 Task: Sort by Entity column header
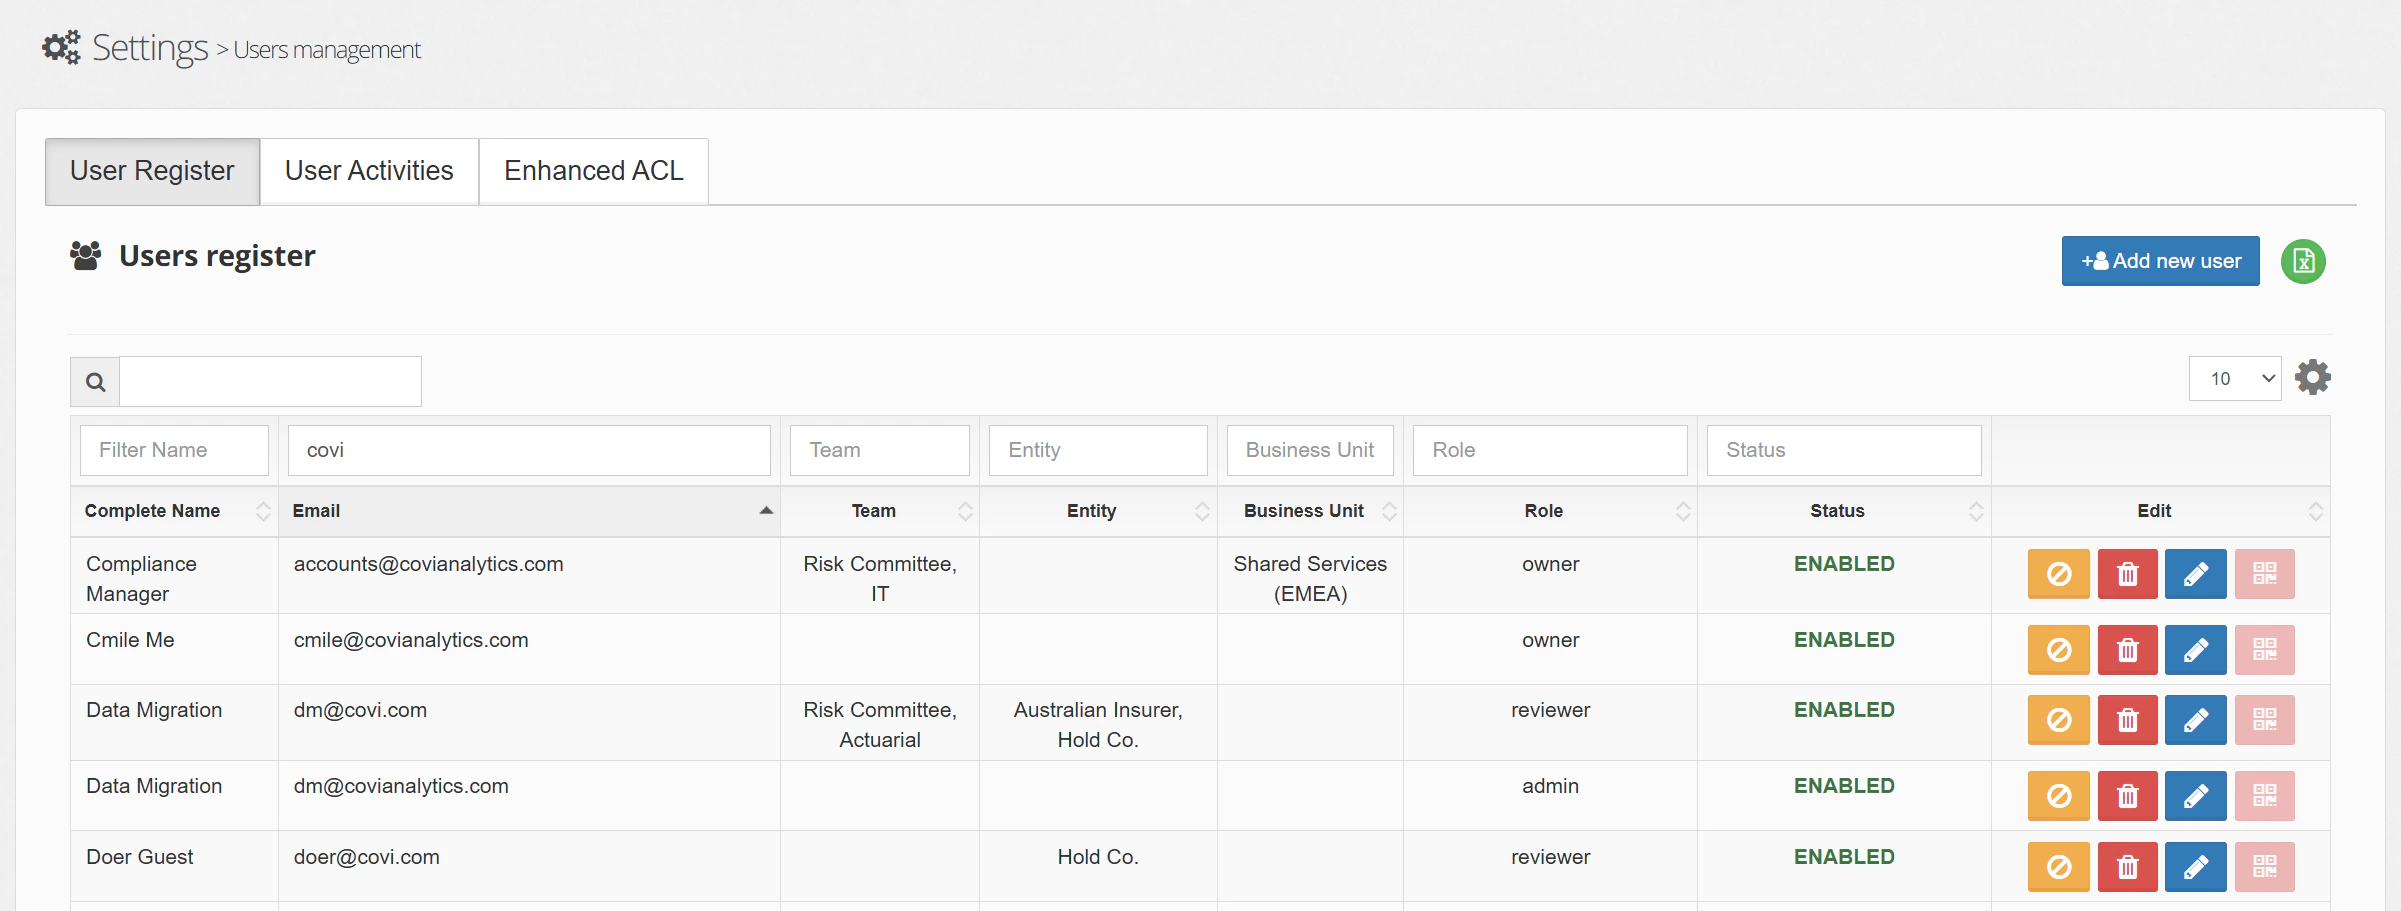[1098, 511]
